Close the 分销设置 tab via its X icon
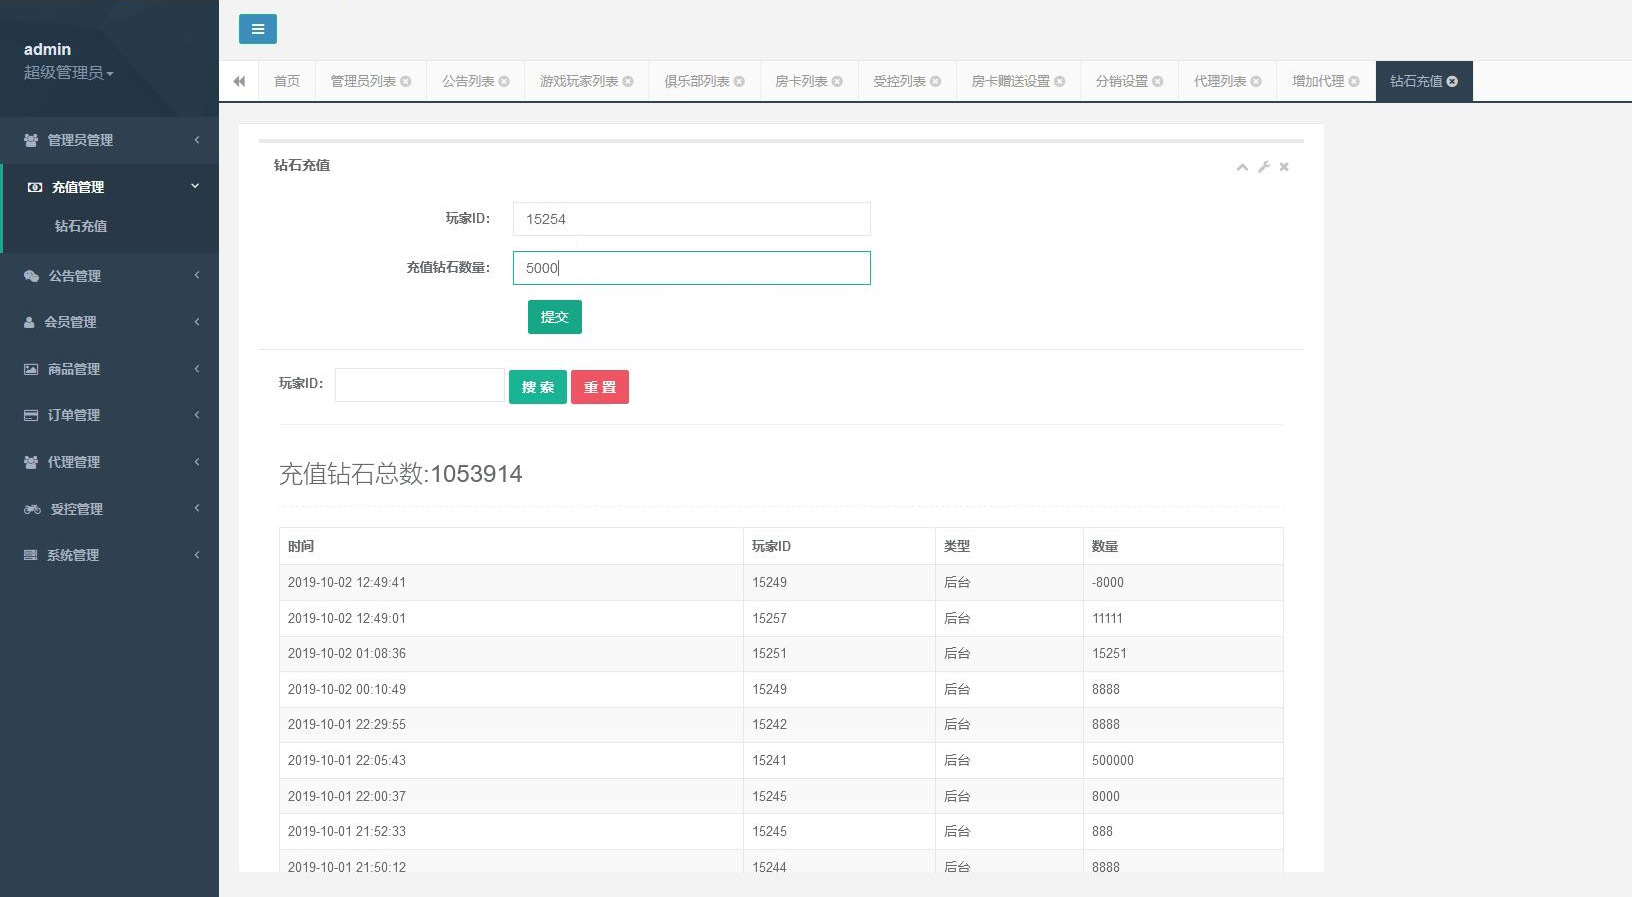 (x=1158, y=81)
